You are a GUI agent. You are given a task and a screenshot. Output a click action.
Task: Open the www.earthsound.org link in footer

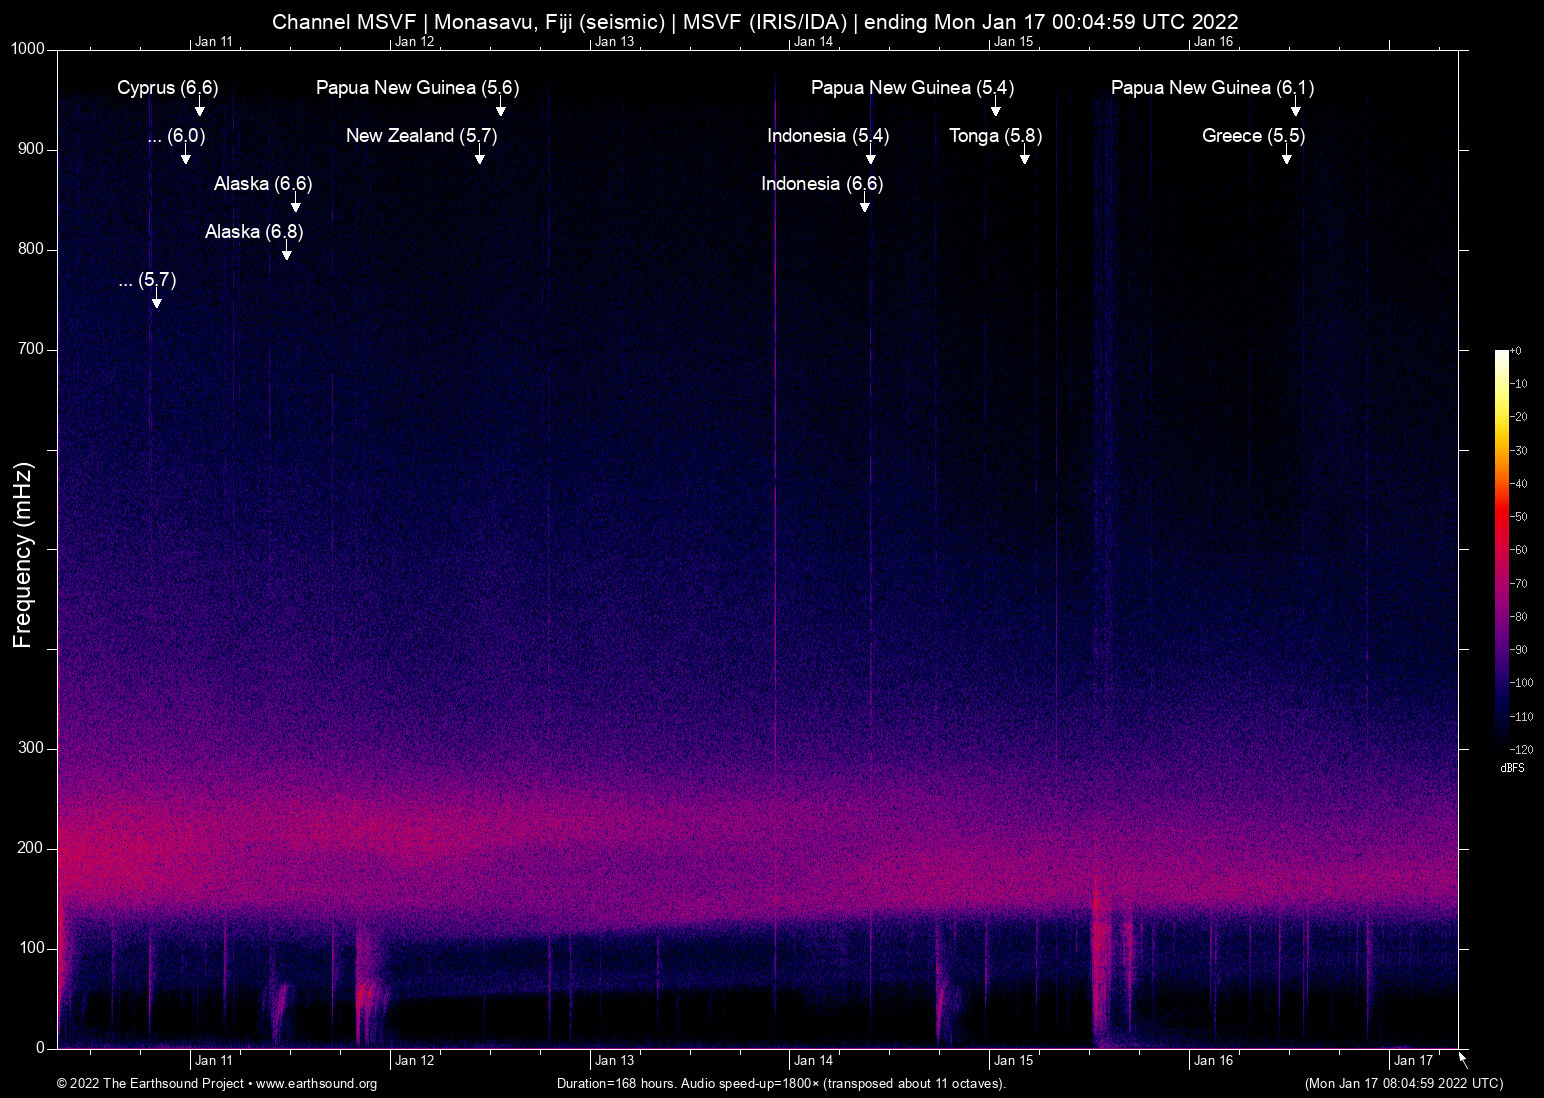[x=316, y=1084]
